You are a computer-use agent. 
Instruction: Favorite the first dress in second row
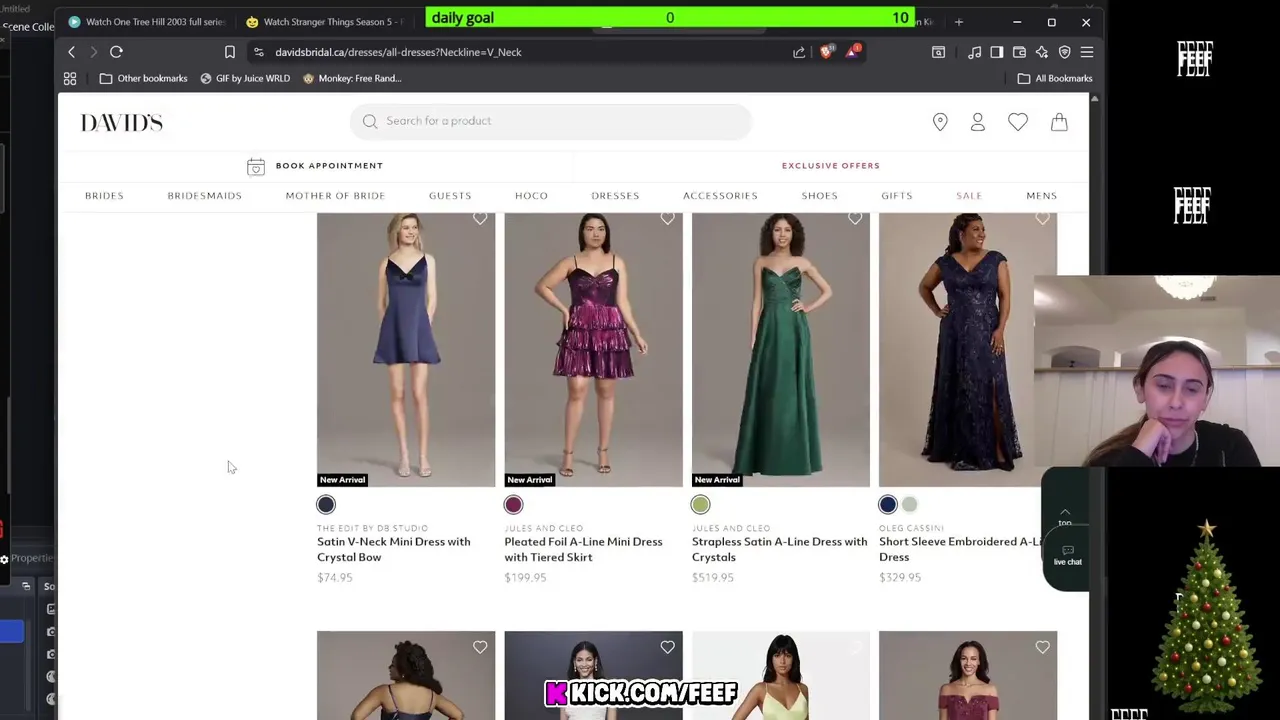pyautogui.click(x=480, y=648)
